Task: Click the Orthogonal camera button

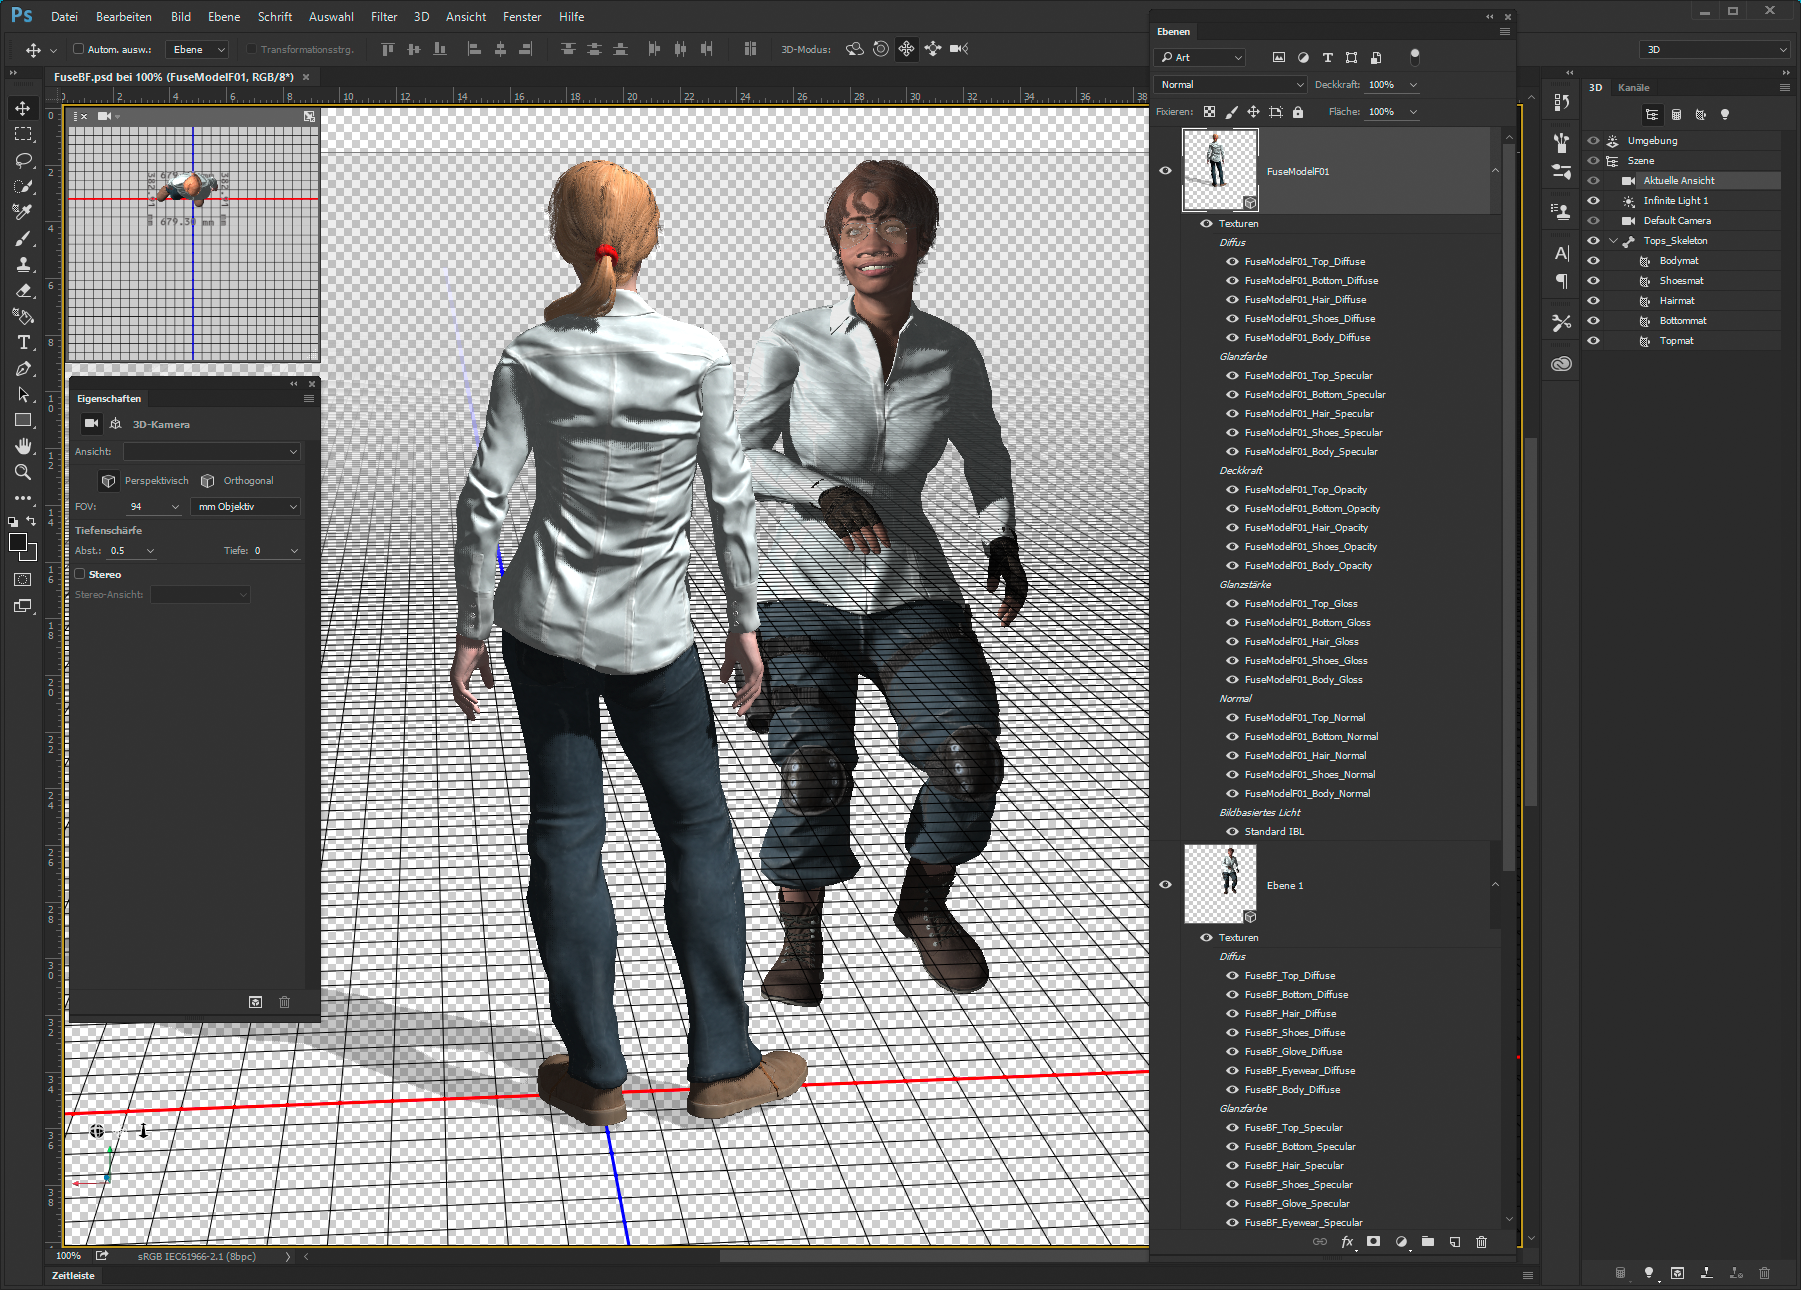Action: click(239, 480)
